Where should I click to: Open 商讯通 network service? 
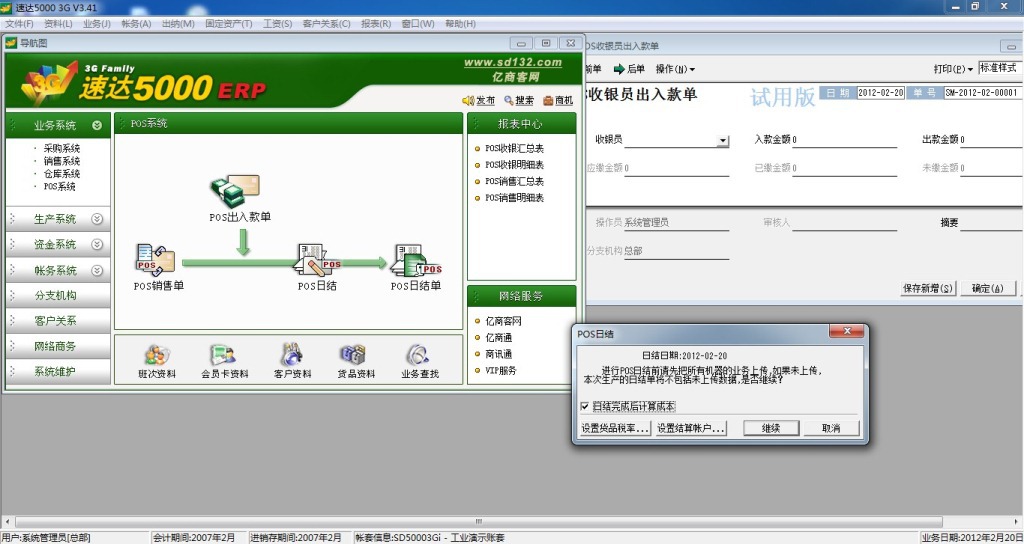click(x=498, y=354)
